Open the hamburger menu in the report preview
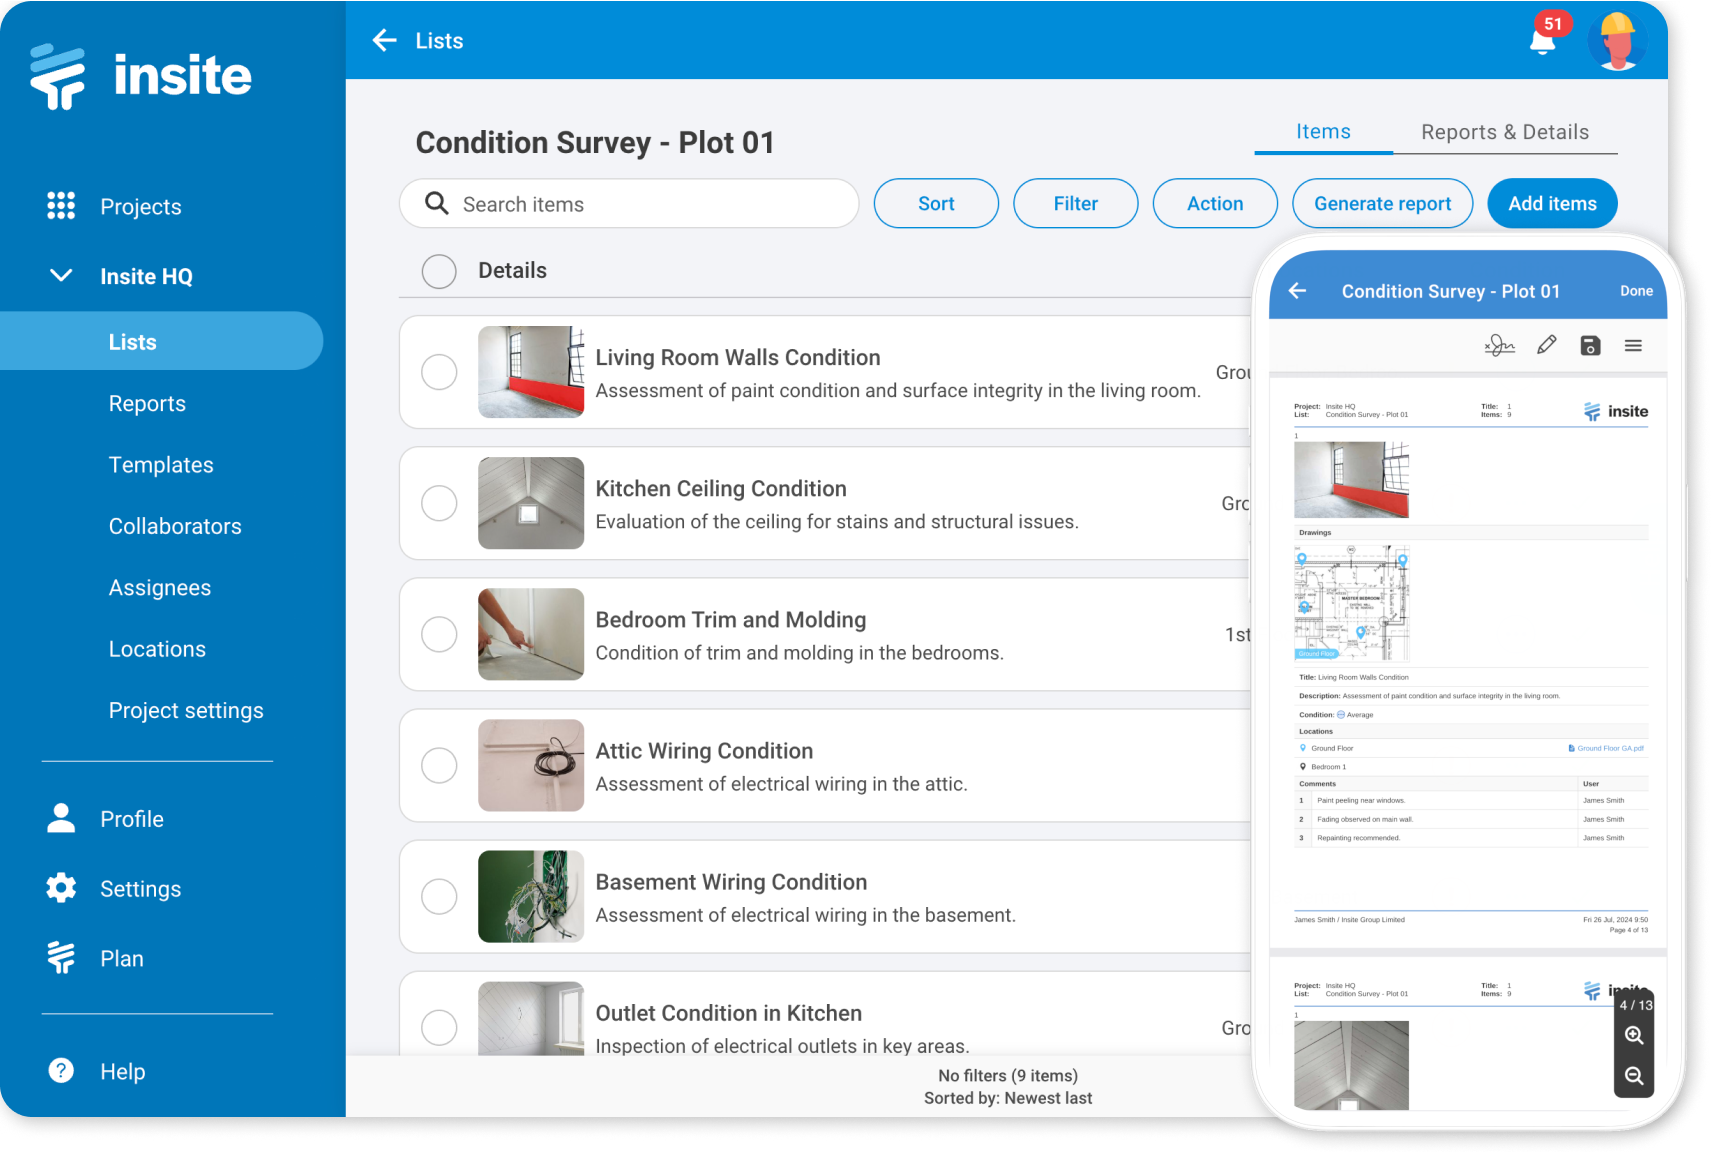The width and height of the screenshot is (1728, 1152). [x=1634, y=344]
